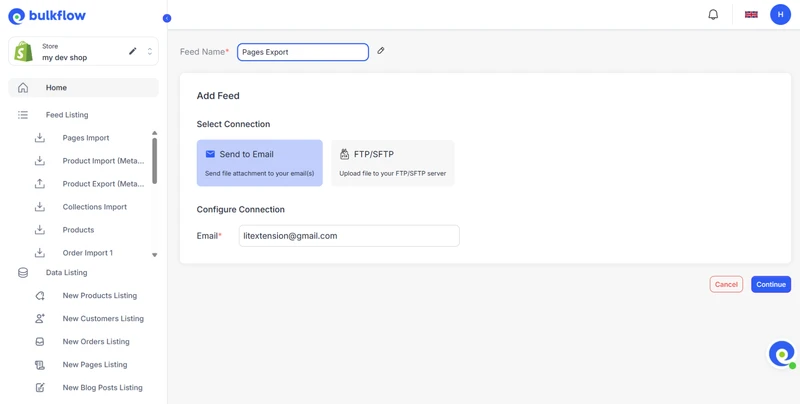Click the Products feed download icon
This screenshot has width=800, height=404.
40,230
